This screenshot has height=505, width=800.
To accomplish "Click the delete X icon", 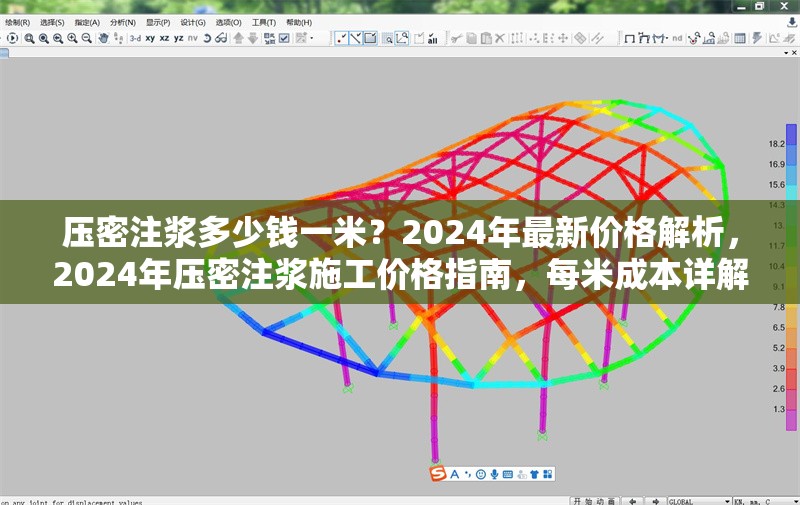I will tap(500, 38).
